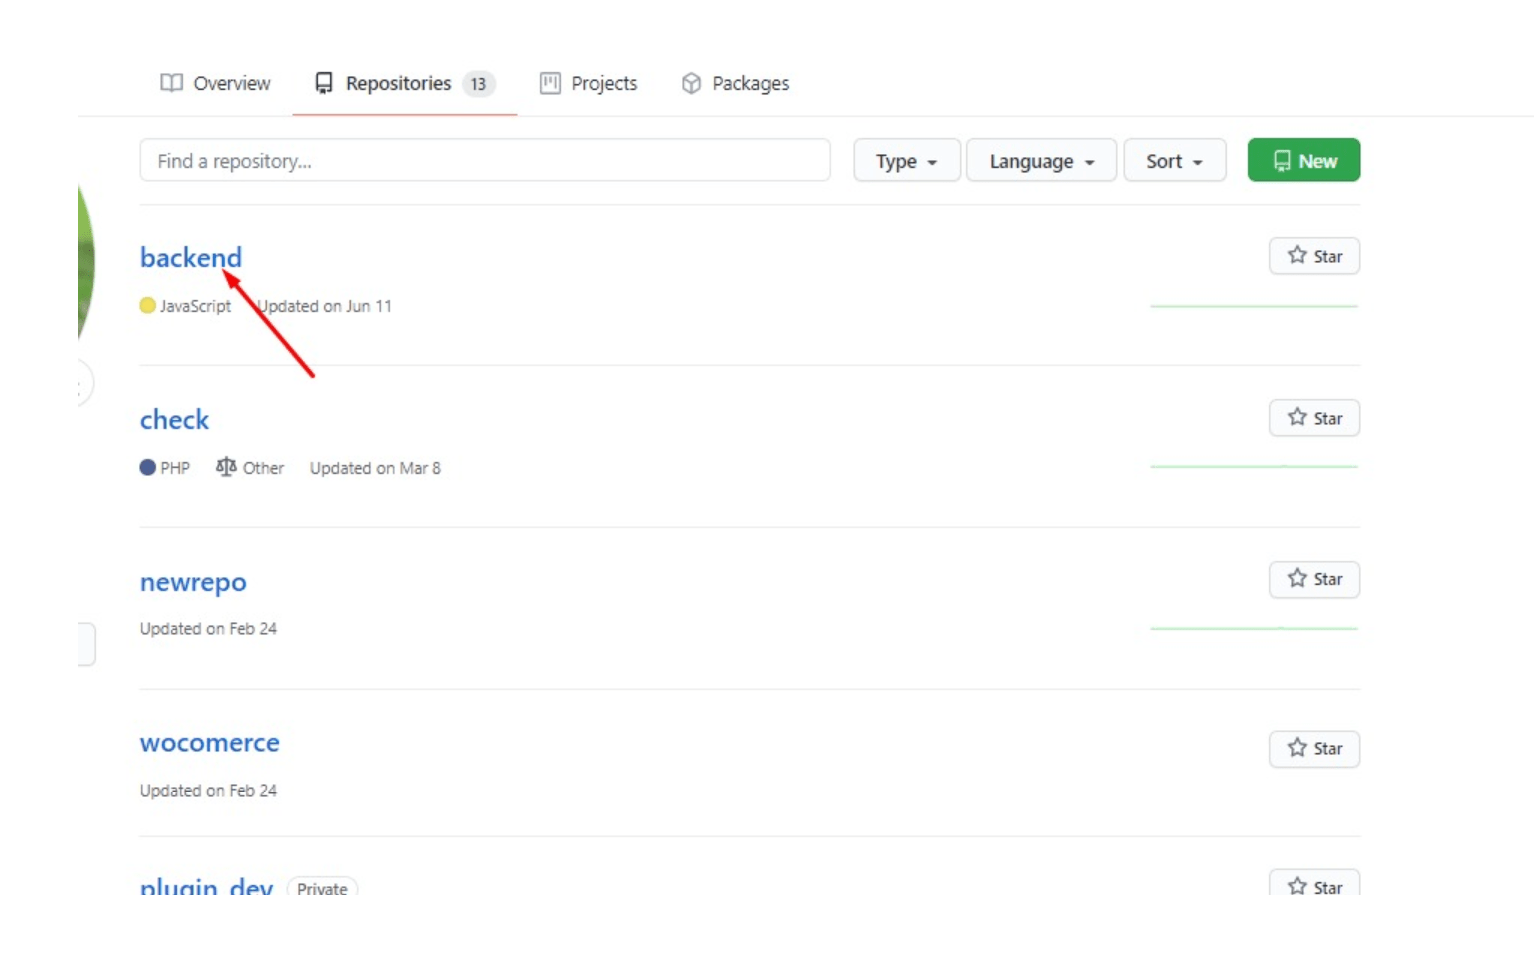Image resolution: width=1536 pixels, height=971 pixels.
Task: Click the yellow JavaScript language dot
Action: point(147,305)
